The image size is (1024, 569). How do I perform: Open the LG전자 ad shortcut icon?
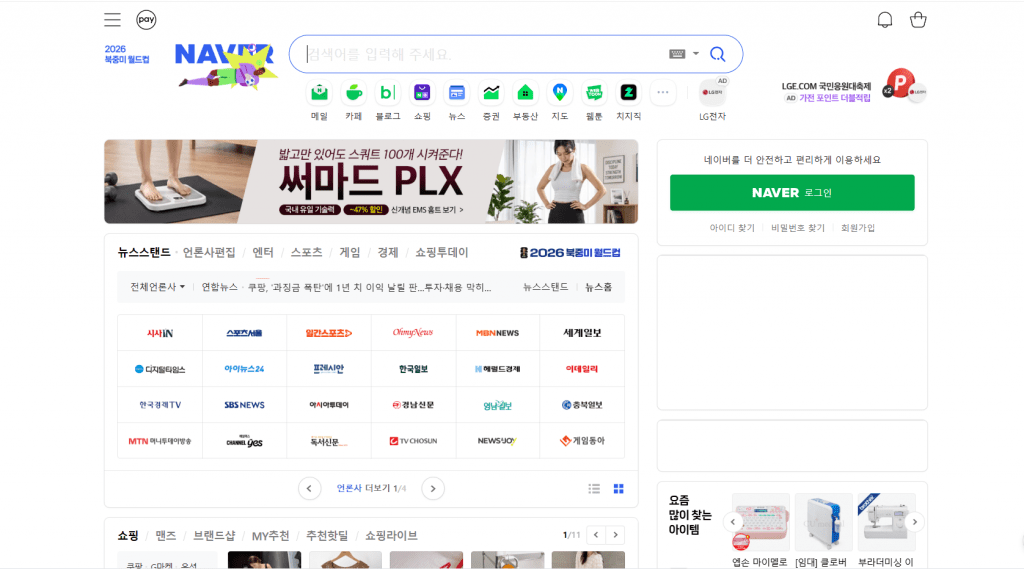coord(712,93)
